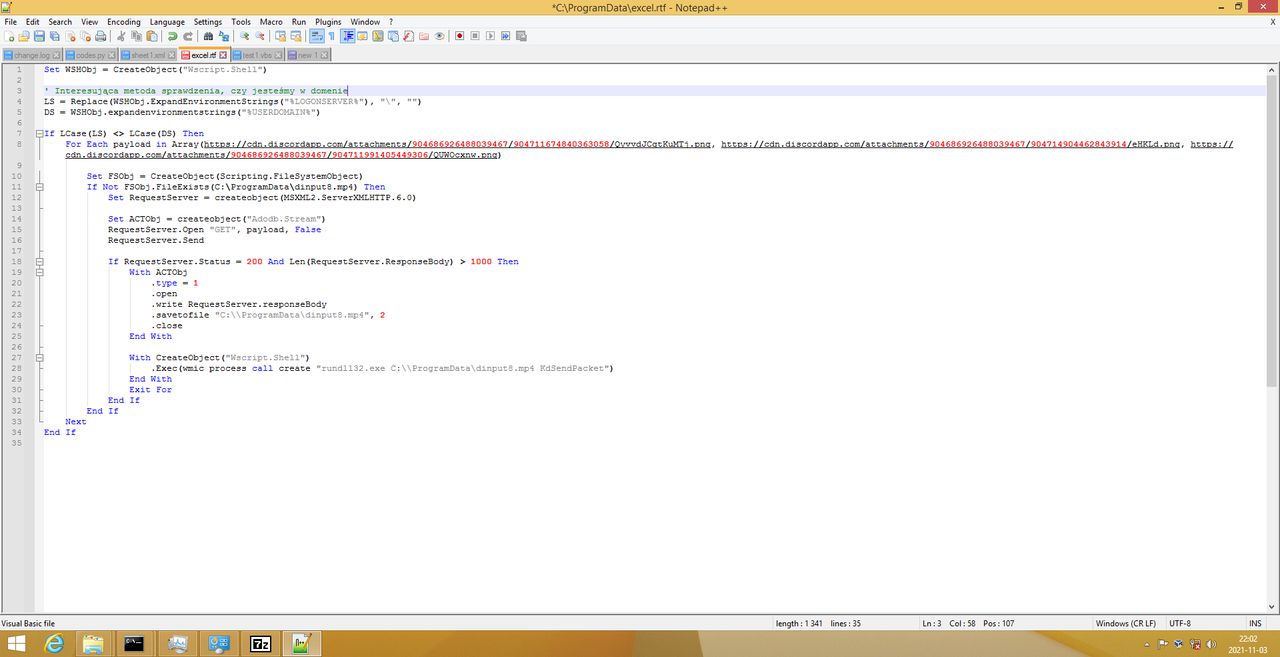Click the Playback macro icon
1280x657 pixels.
click(x=490, y=36)
